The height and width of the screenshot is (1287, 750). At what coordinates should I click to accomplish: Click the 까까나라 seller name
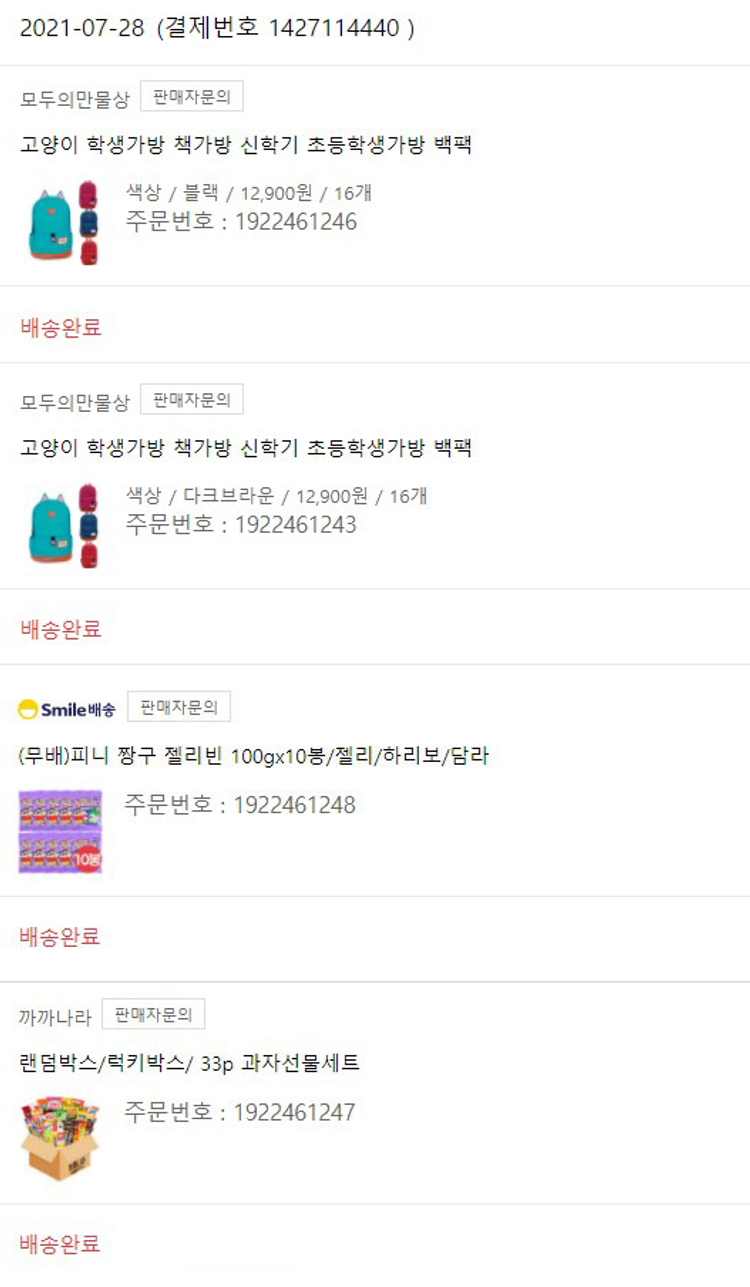pos(55,1017)
